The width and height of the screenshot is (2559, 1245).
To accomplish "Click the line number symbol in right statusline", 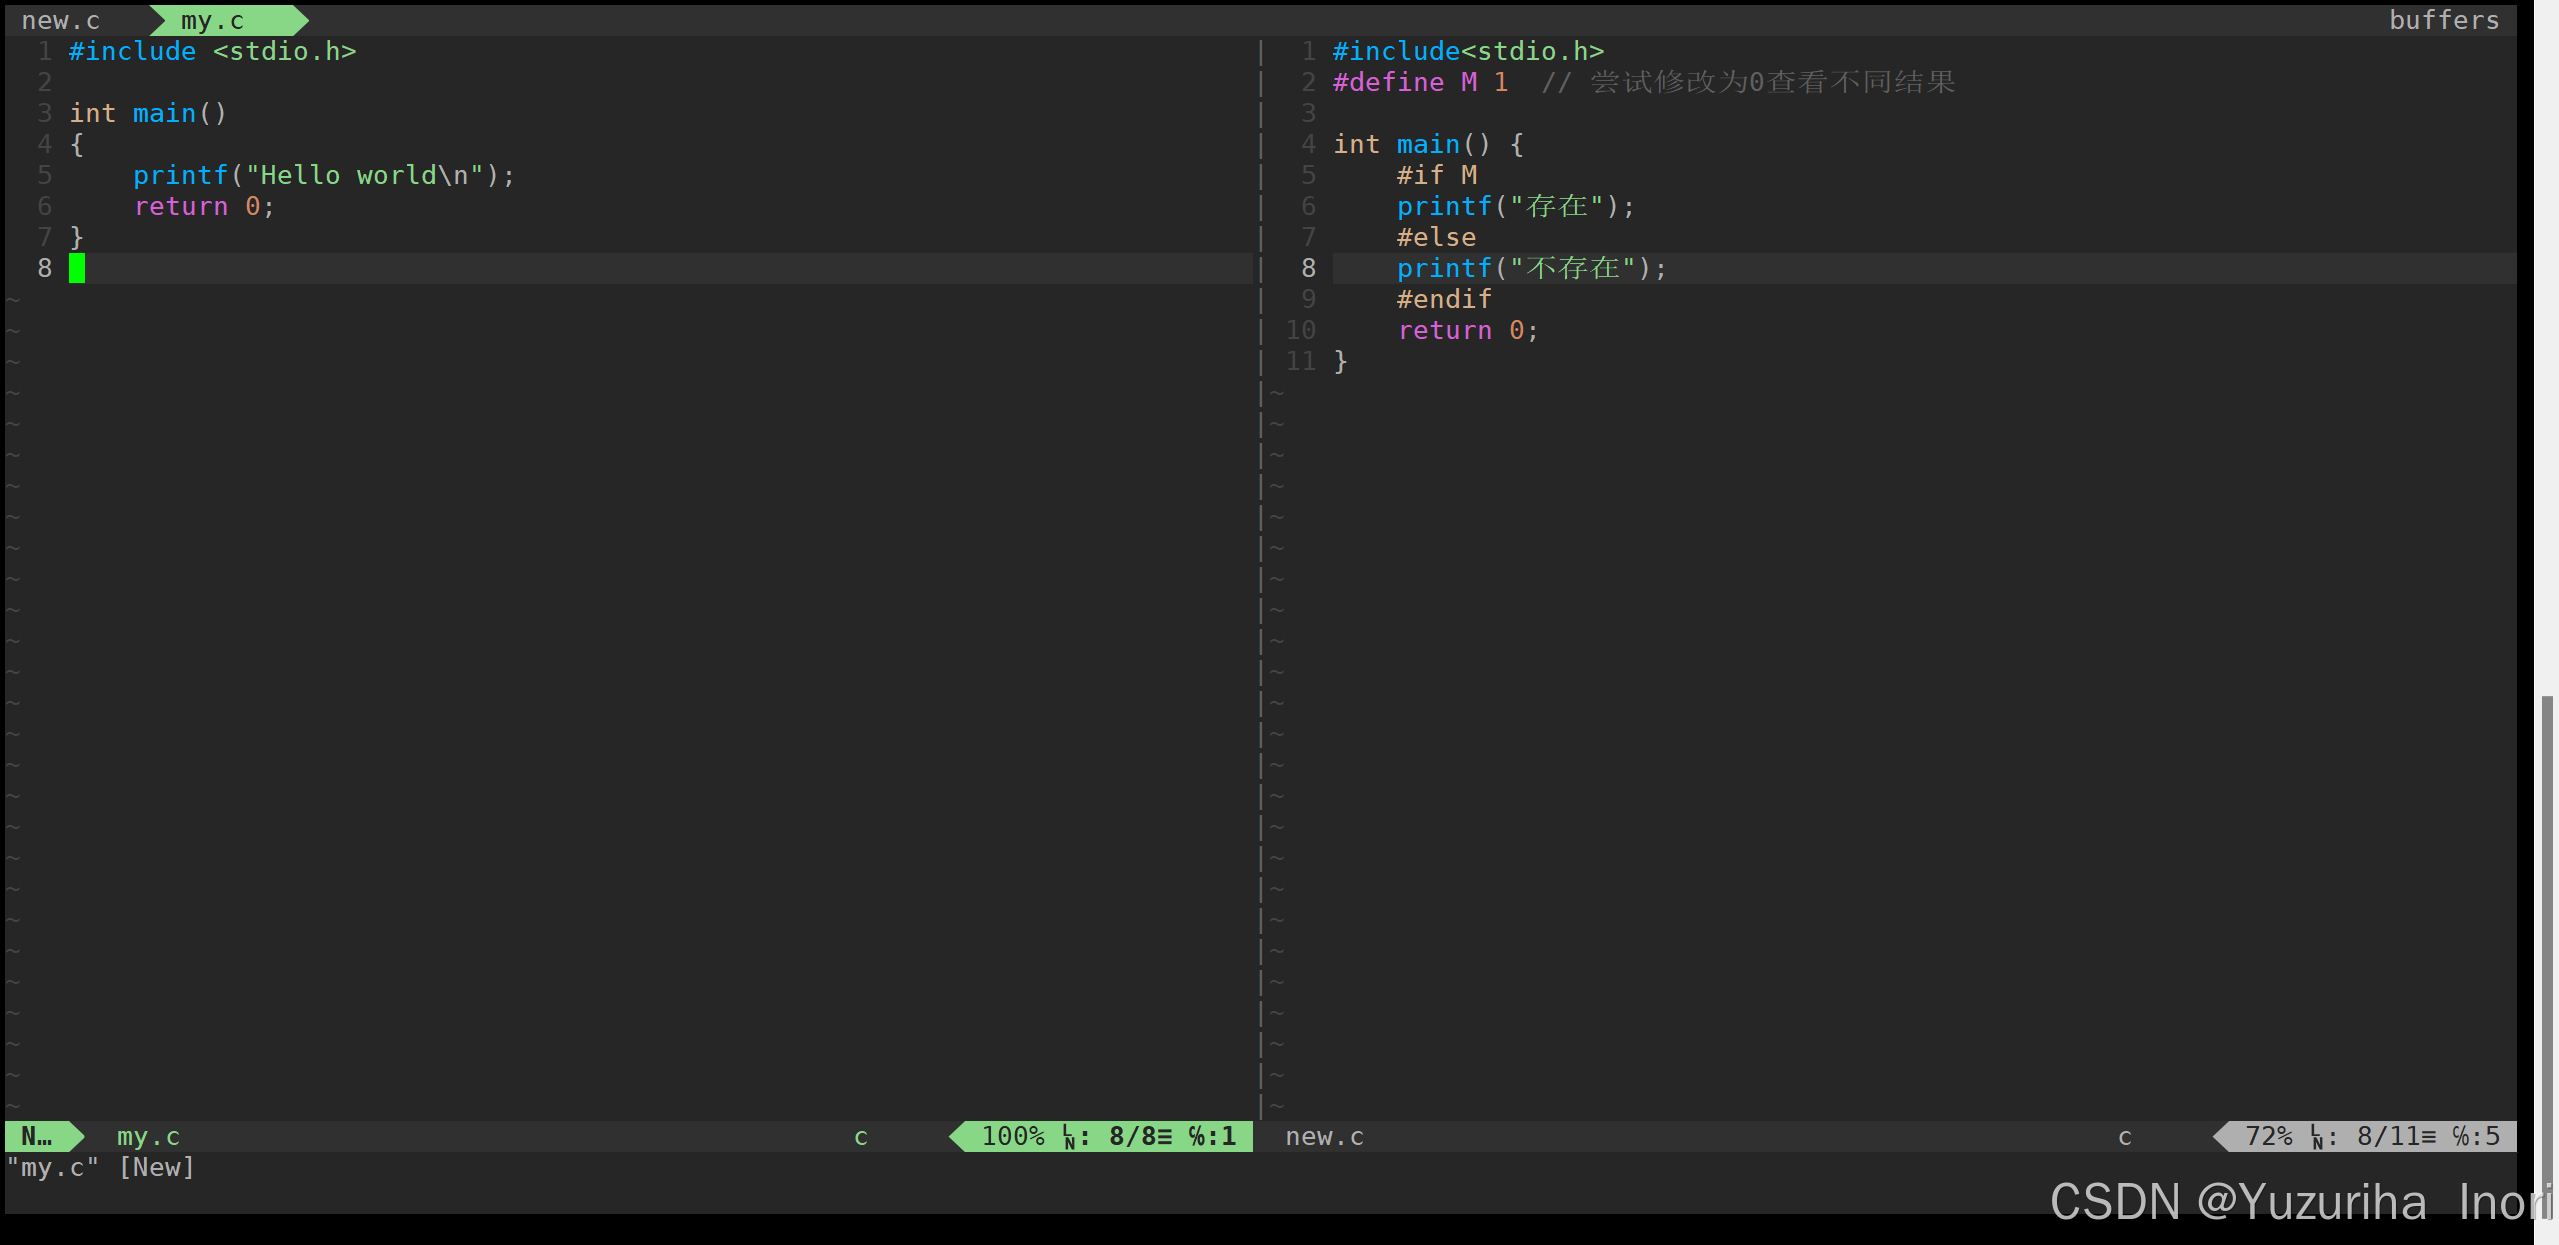I will tap(2317, 1136).
